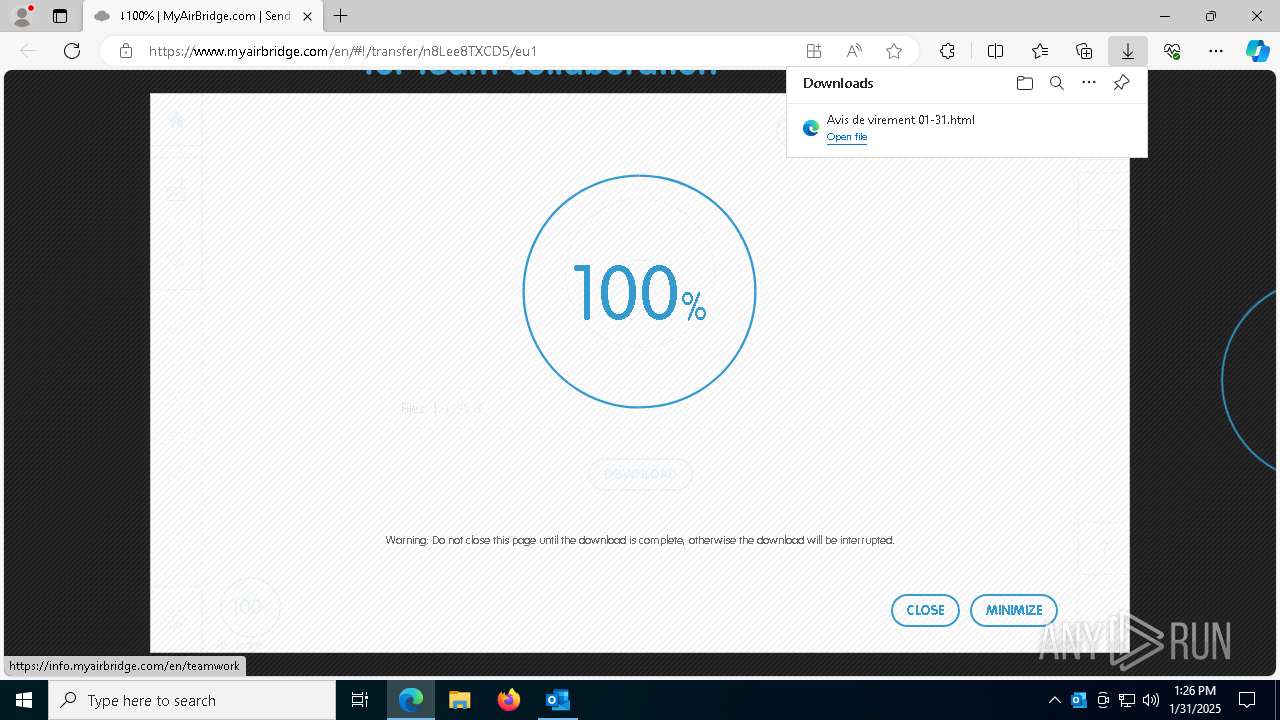Toggle Read aloud icon
This screenshot has width=1280, height=720.
tap(854, 51)
